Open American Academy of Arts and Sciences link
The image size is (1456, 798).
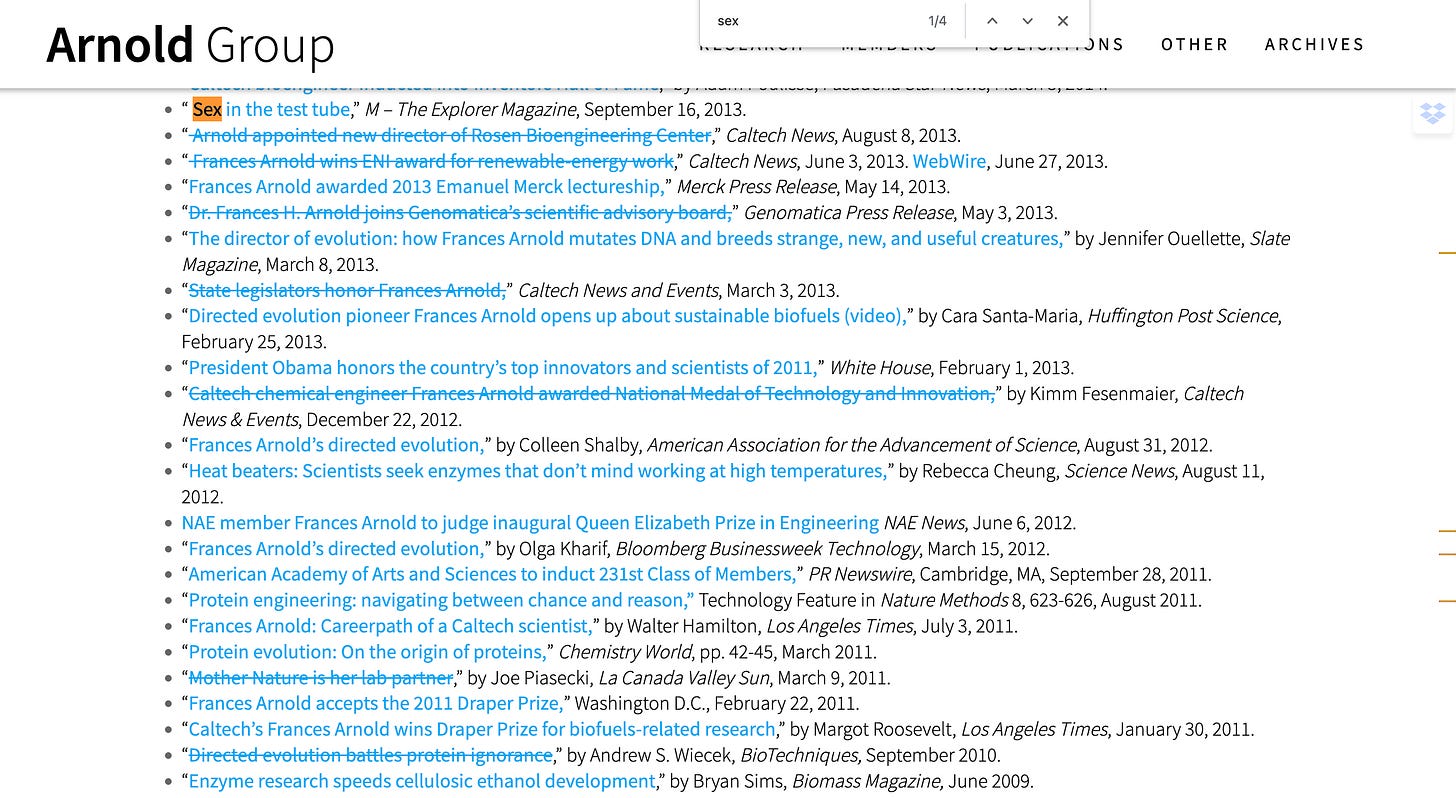492,575
